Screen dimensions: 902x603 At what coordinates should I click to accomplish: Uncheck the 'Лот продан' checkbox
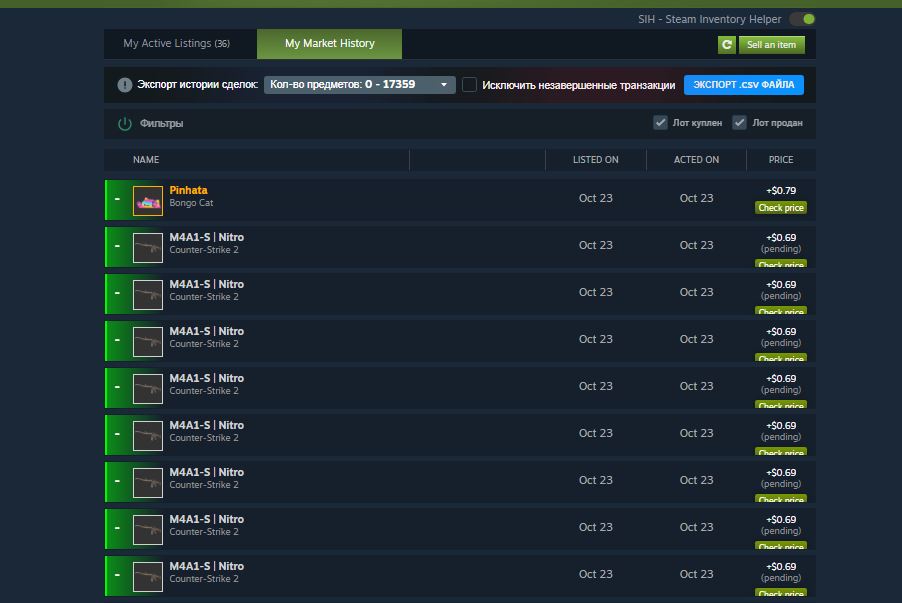click(739, 123)
